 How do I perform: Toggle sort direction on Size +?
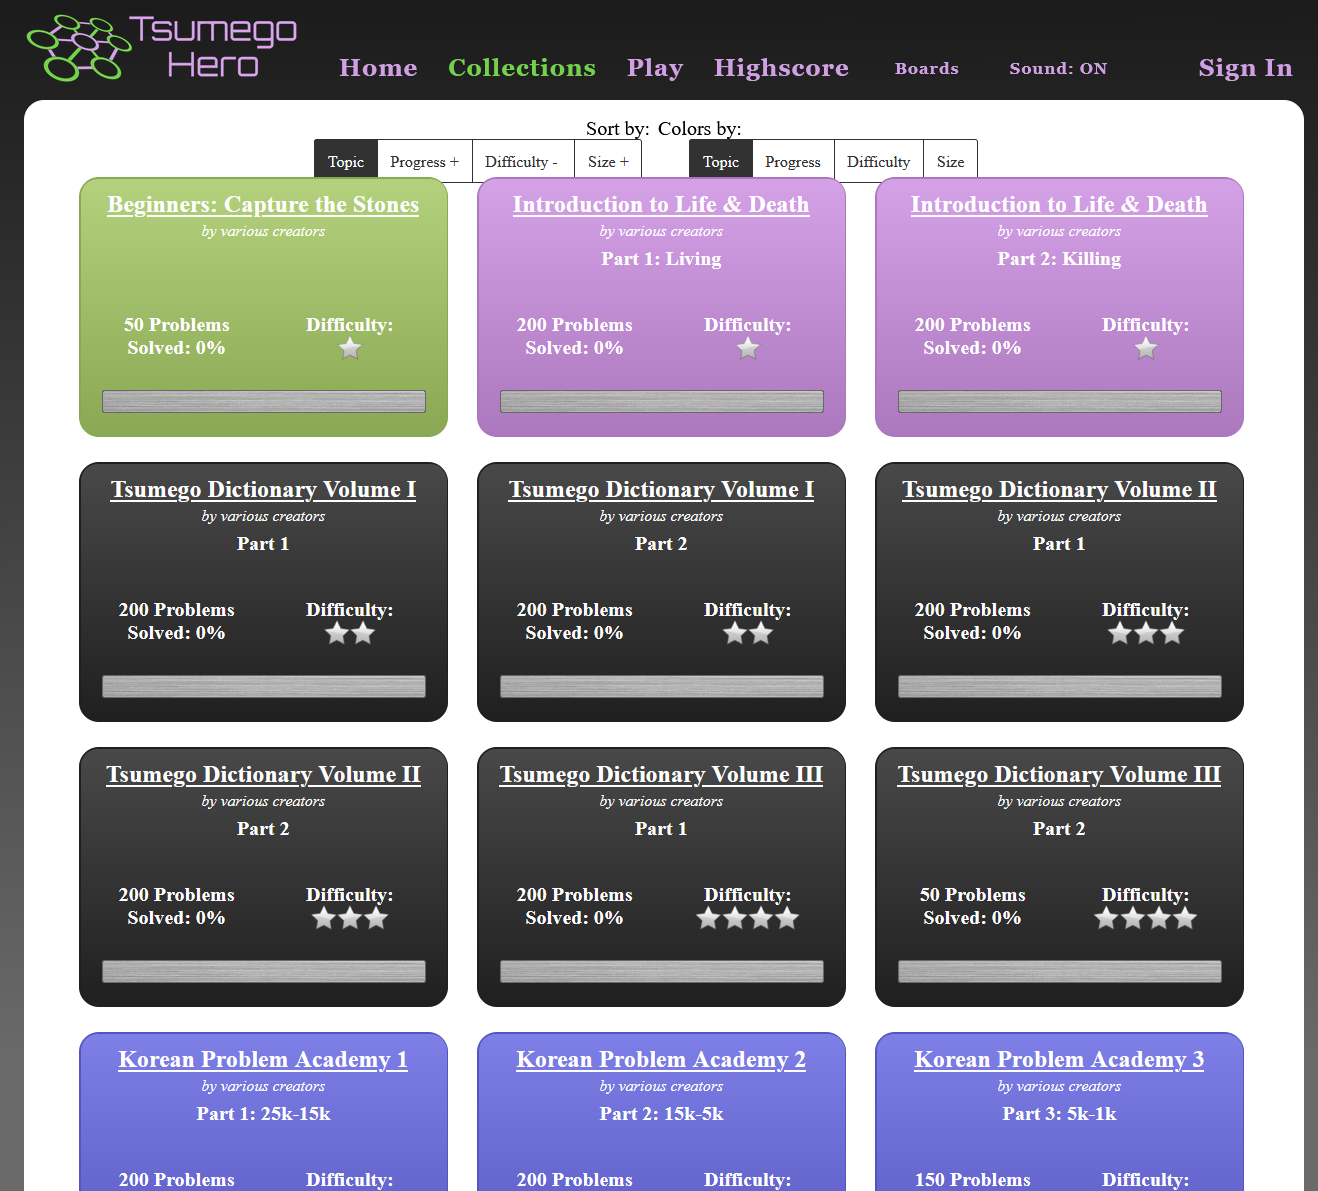pos(607,160)
